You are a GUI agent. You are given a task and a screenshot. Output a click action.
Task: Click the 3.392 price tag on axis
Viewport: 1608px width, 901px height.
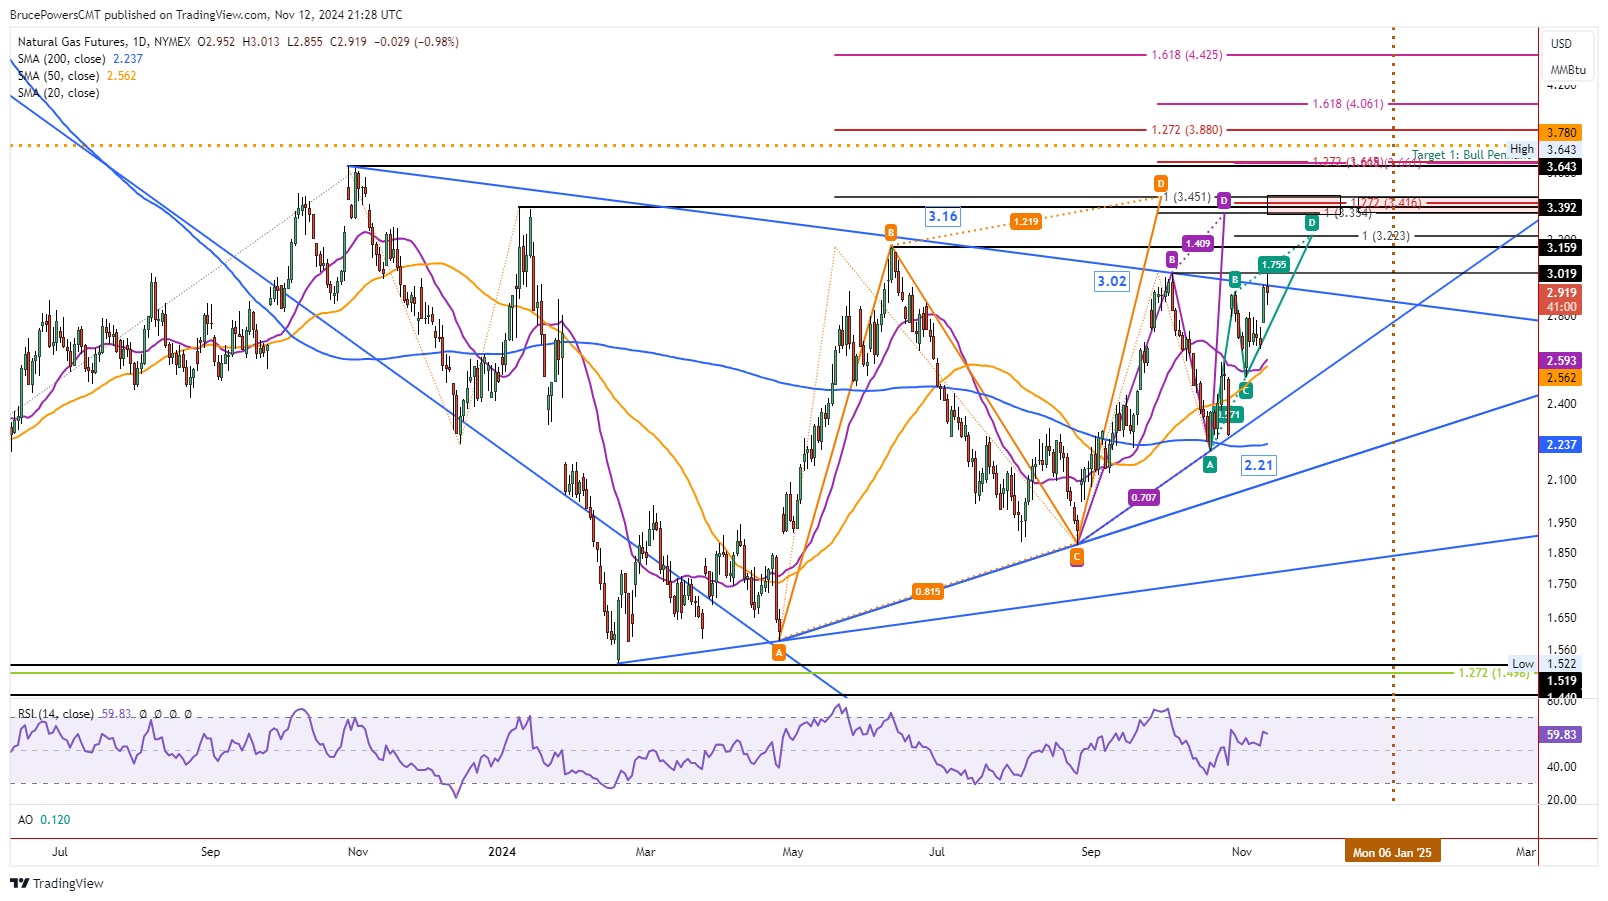(1561, 208)
